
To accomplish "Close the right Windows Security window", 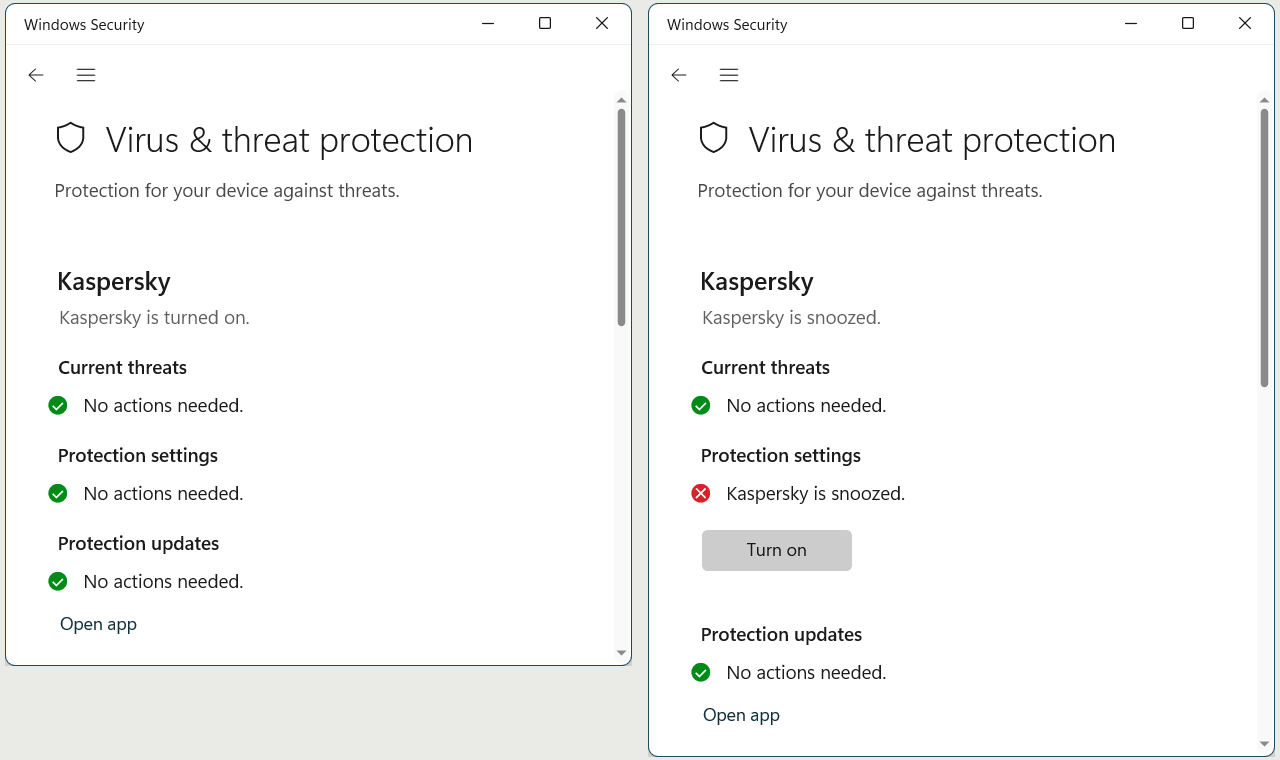I will point(1245,24).
